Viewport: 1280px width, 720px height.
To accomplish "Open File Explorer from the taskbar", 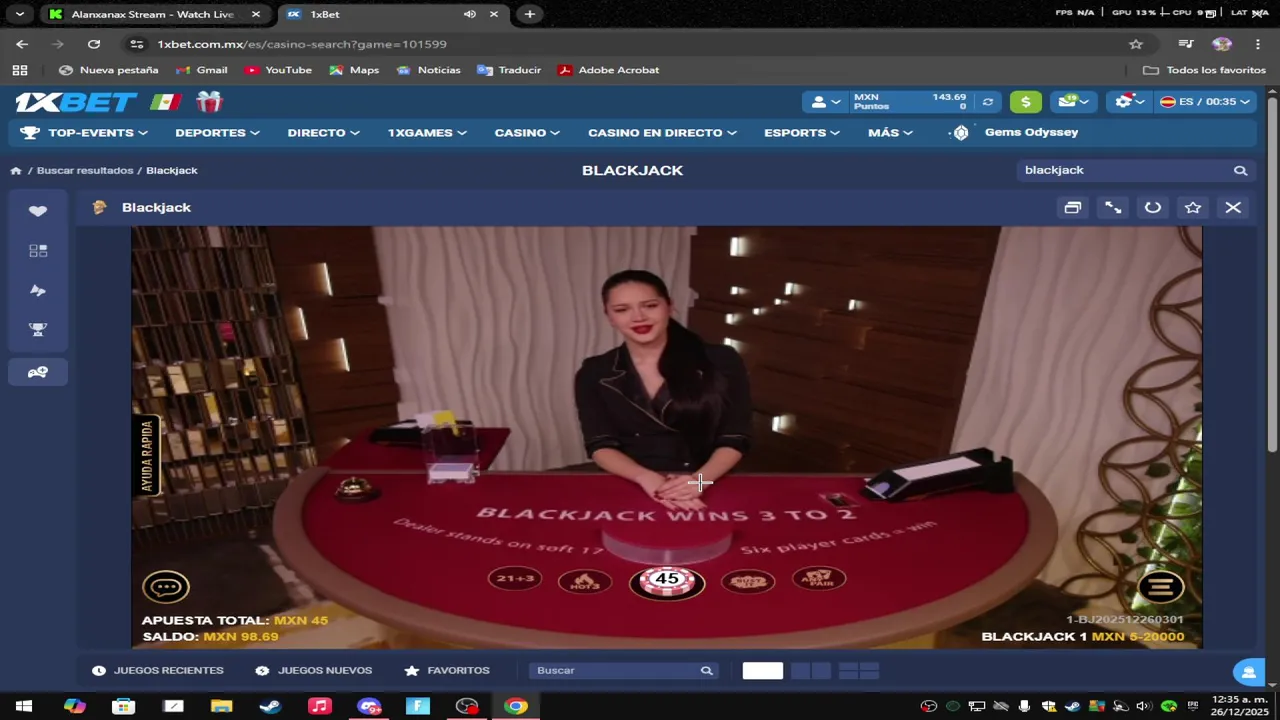I will [x=222, y=706].
